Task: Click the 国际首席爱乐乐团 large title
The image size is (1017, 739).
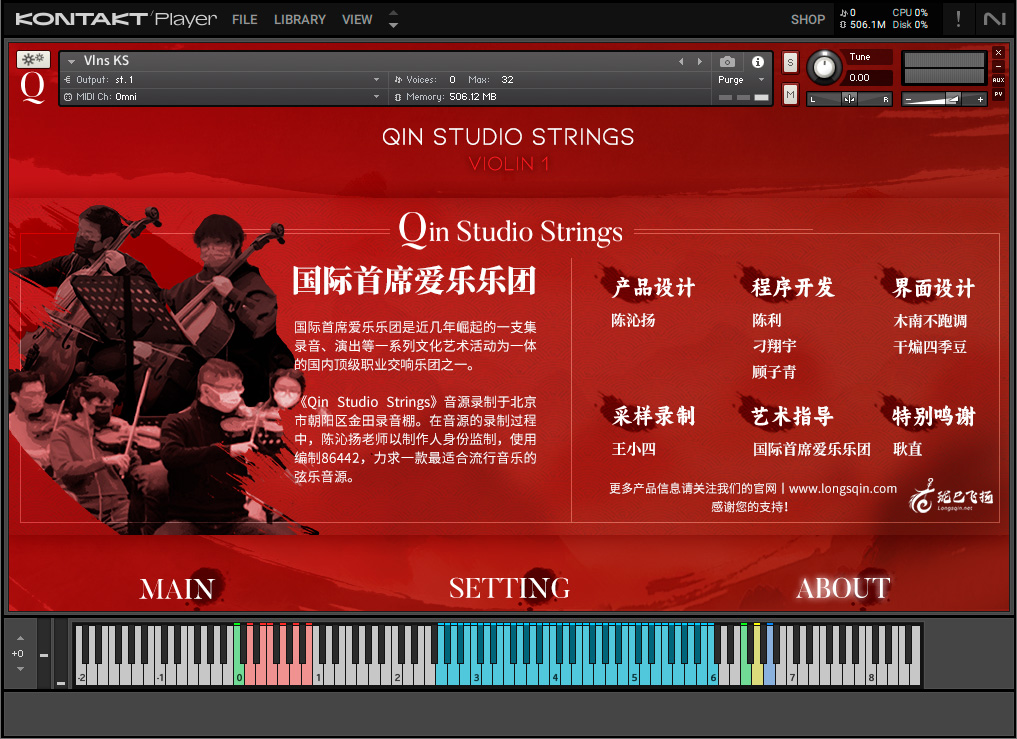Action: 414,281
